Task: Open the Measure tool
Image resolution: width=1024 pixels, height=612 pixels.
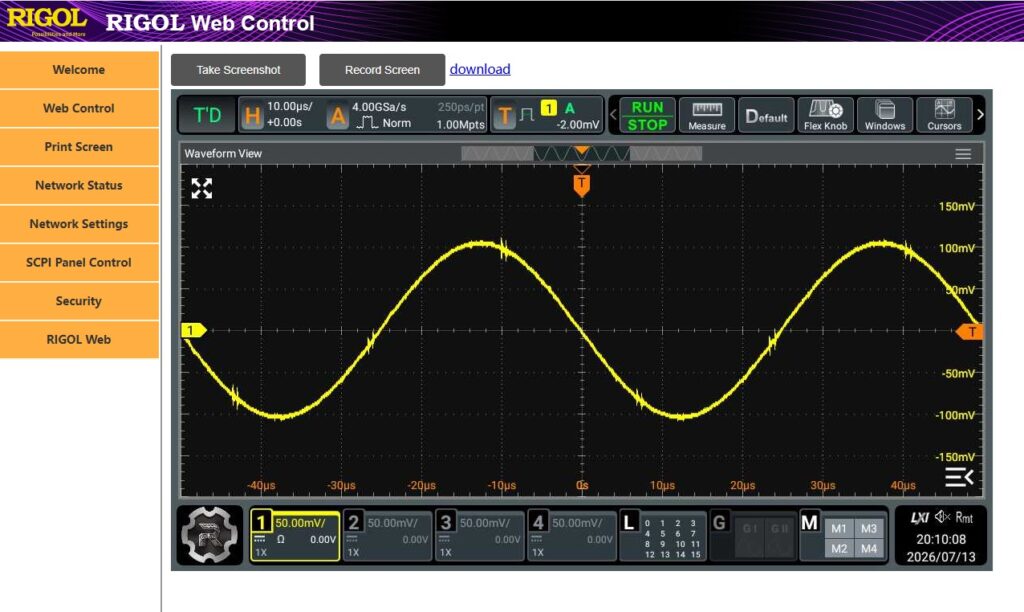Action: [707, 116]
